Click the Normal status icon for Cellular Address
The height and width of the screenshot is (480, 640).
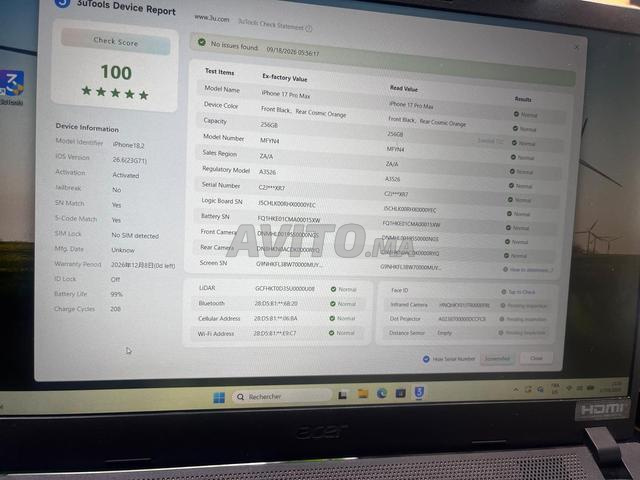point(332,318)
